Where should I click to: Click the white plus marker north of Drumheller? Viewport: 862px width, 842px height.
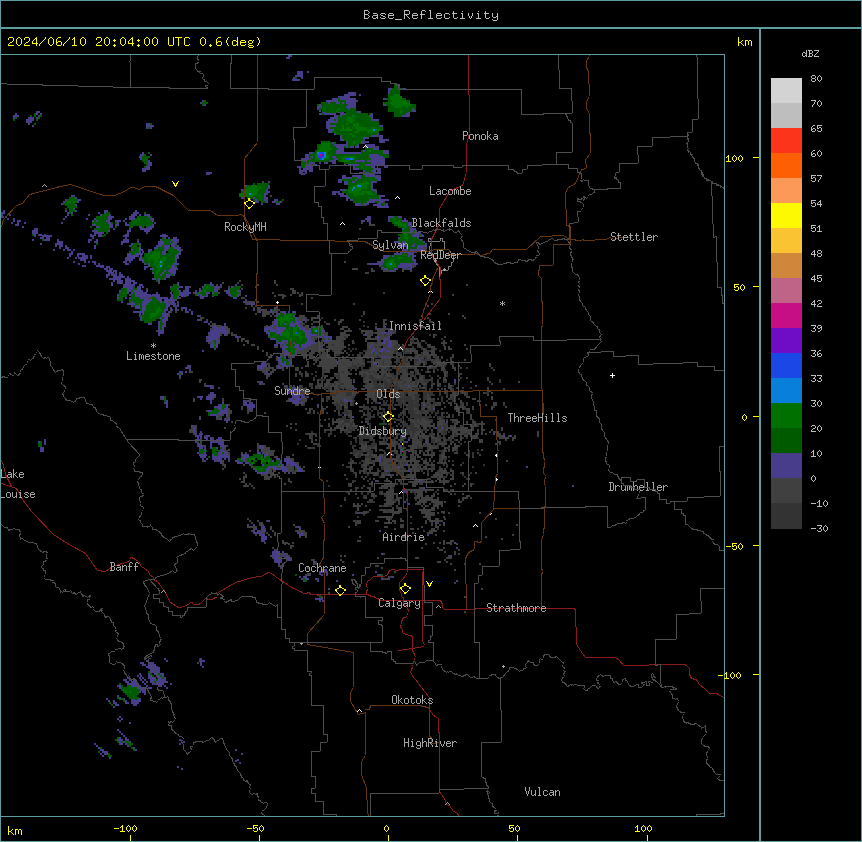click(x=612, y=375)
